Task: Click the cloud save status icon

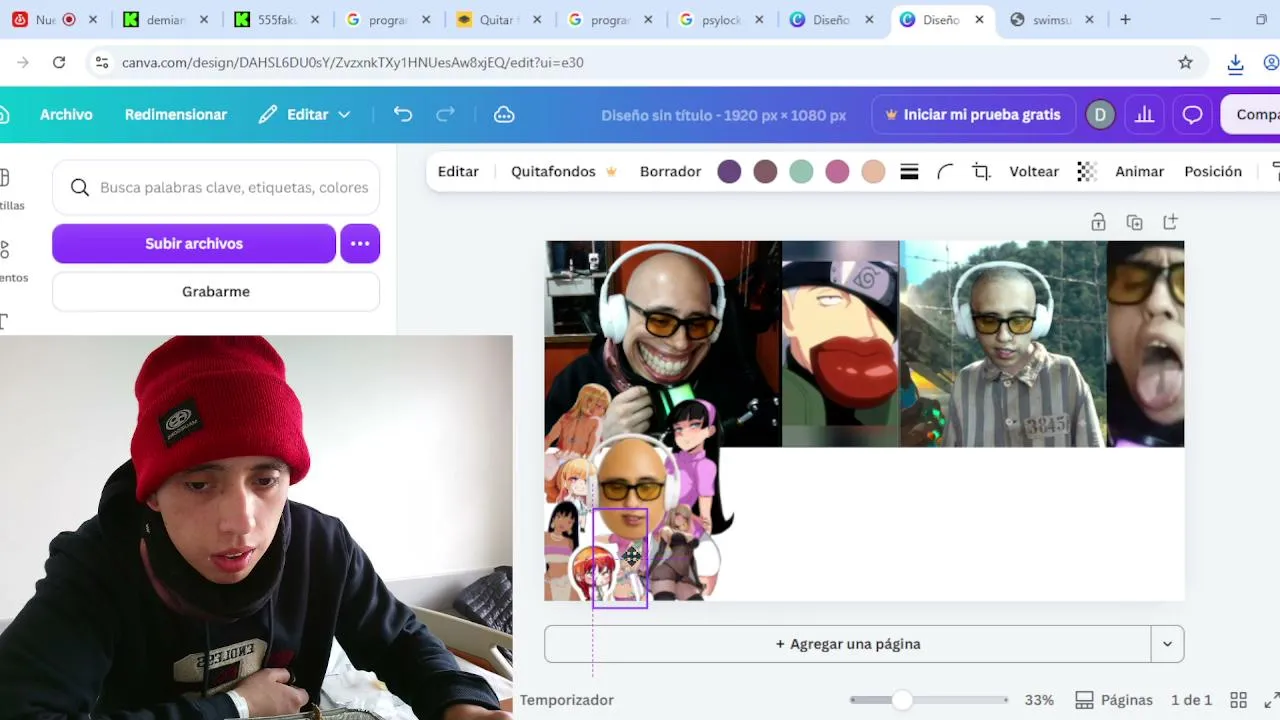Action: coord(504,115)
